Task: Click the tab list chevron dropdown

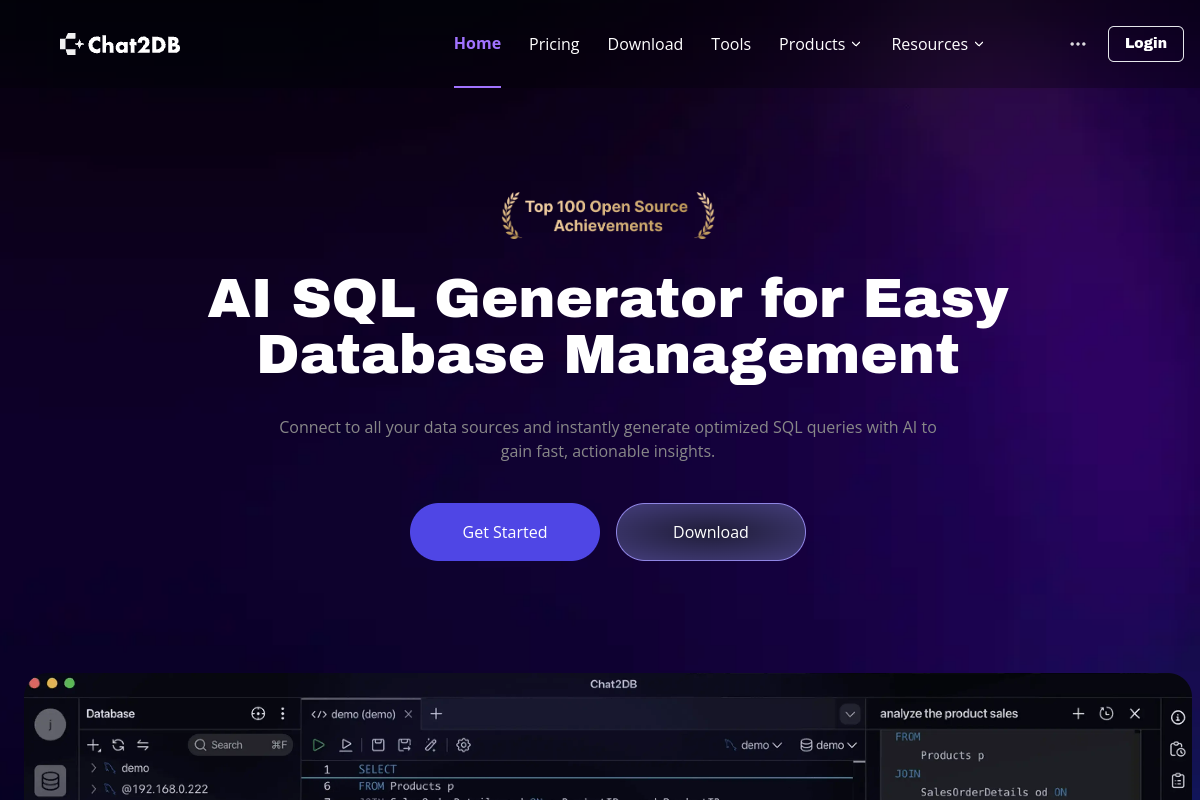Action: [850, 714]
